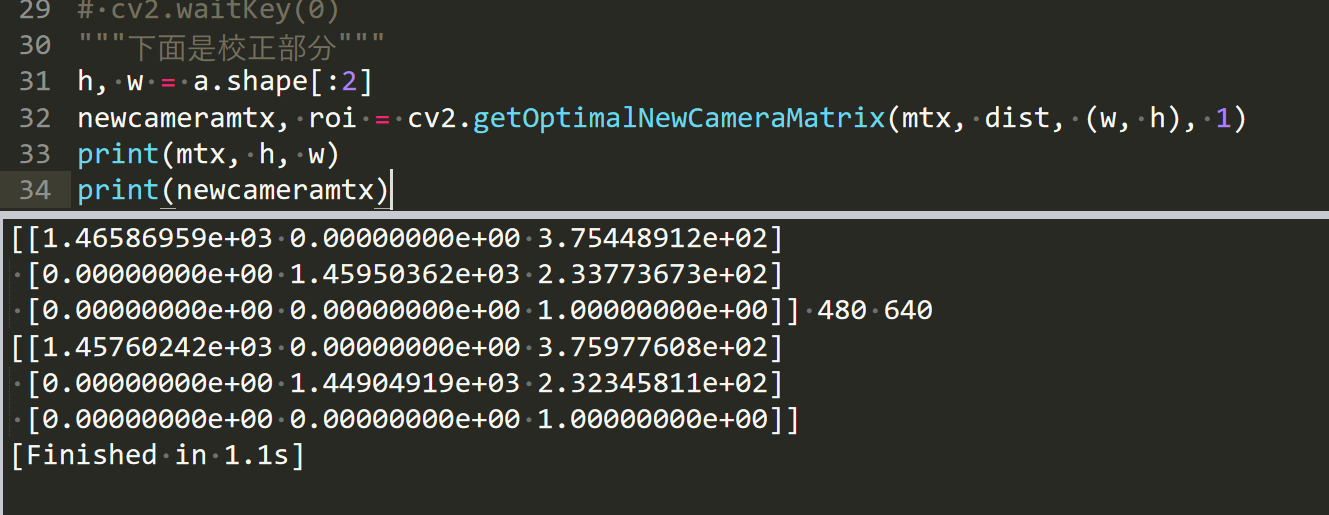Click the Chinese docstring on line 30
The image size is (1329, 515).
coord(230,45)
